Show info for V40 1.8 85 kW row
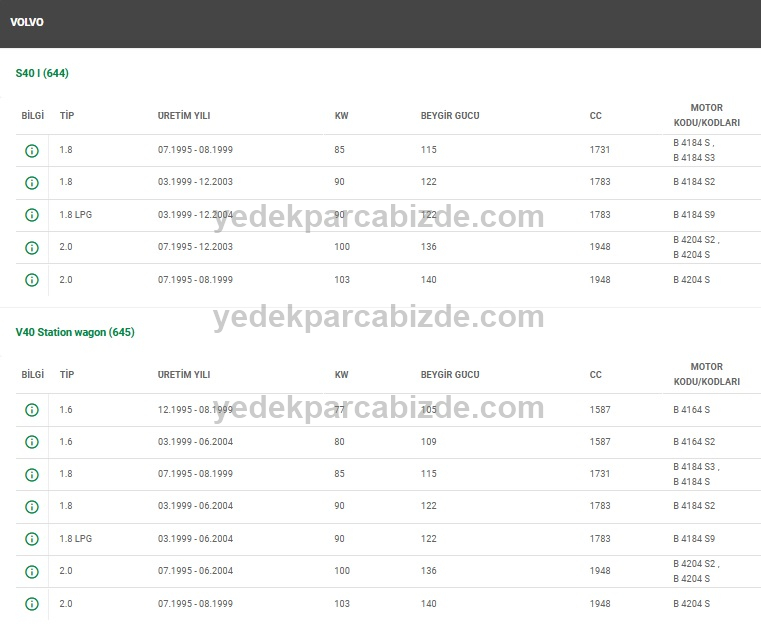Viewport: 761px width, 630px height. (32, 475)
